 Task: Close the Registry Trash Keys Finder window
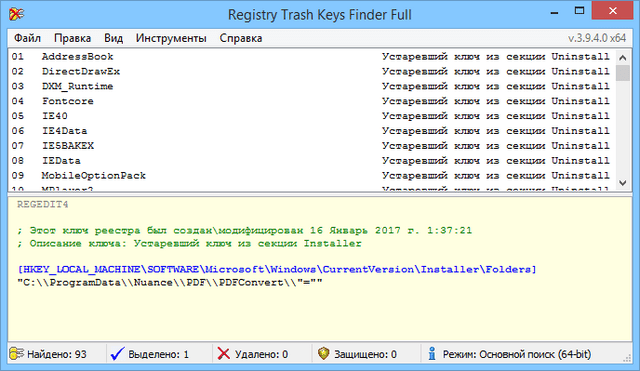[x=612, y=11]
